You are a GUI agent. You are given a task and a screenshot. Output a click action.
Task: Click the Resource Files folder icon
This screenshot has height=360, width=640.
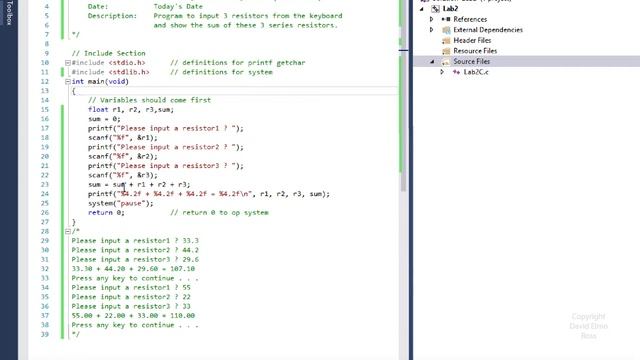[x=446, y=51]
